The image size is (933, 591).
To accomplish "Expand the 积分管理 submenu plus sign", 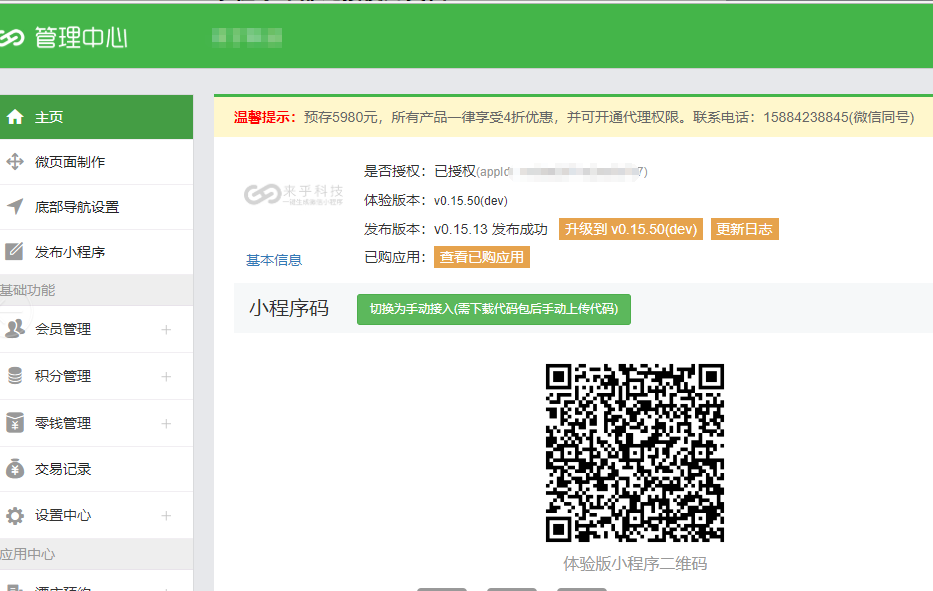I will click(x=166, y=377).
